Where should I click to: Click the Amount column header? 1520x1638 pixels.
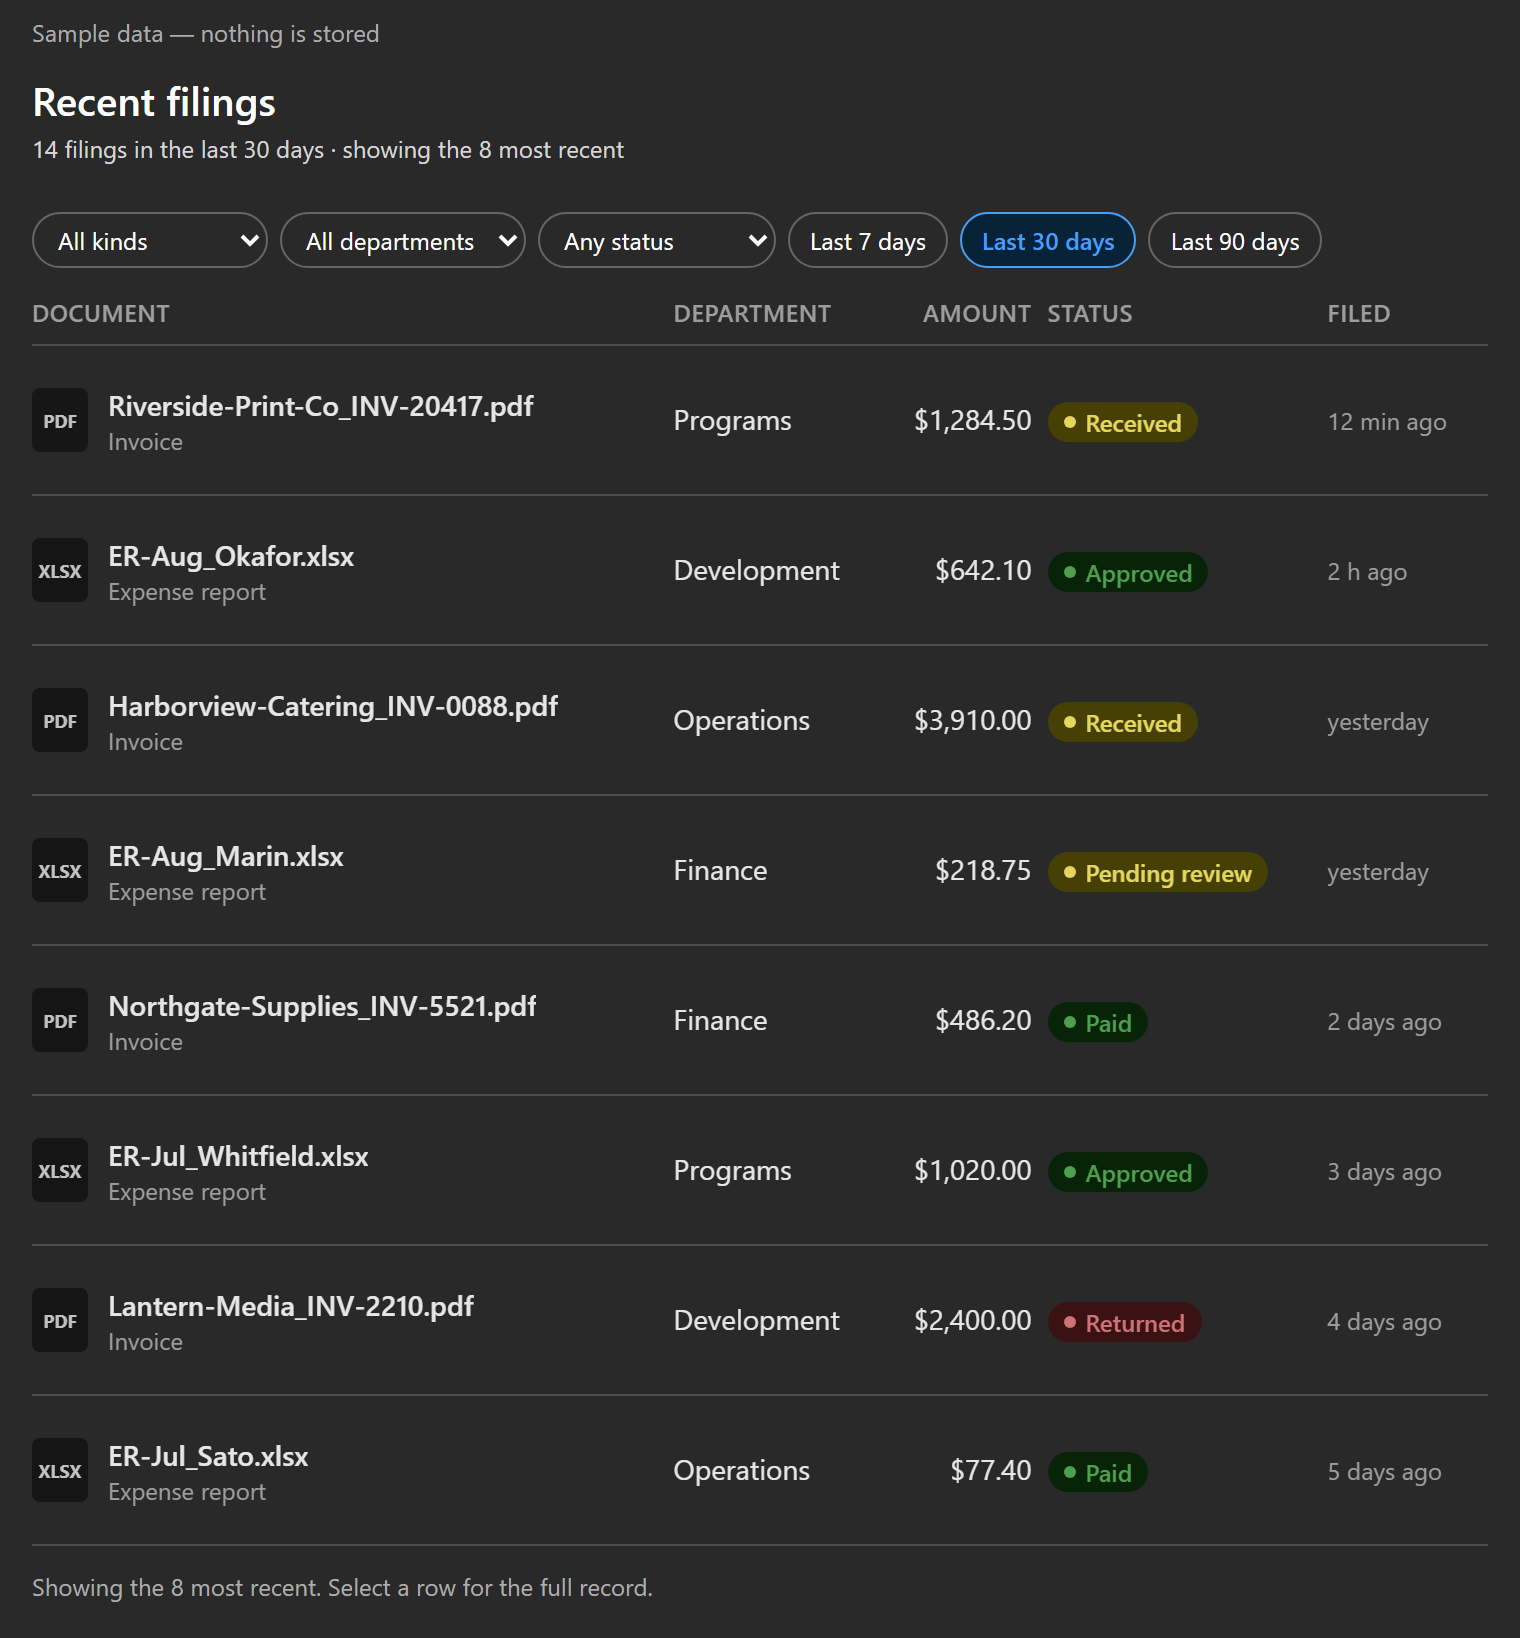coord(976,314)
